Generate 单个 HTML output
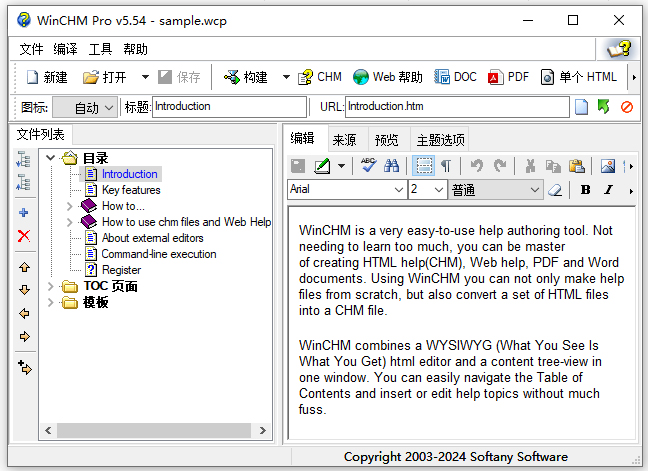This screenshot has height=471, width=648. point(578,77)
